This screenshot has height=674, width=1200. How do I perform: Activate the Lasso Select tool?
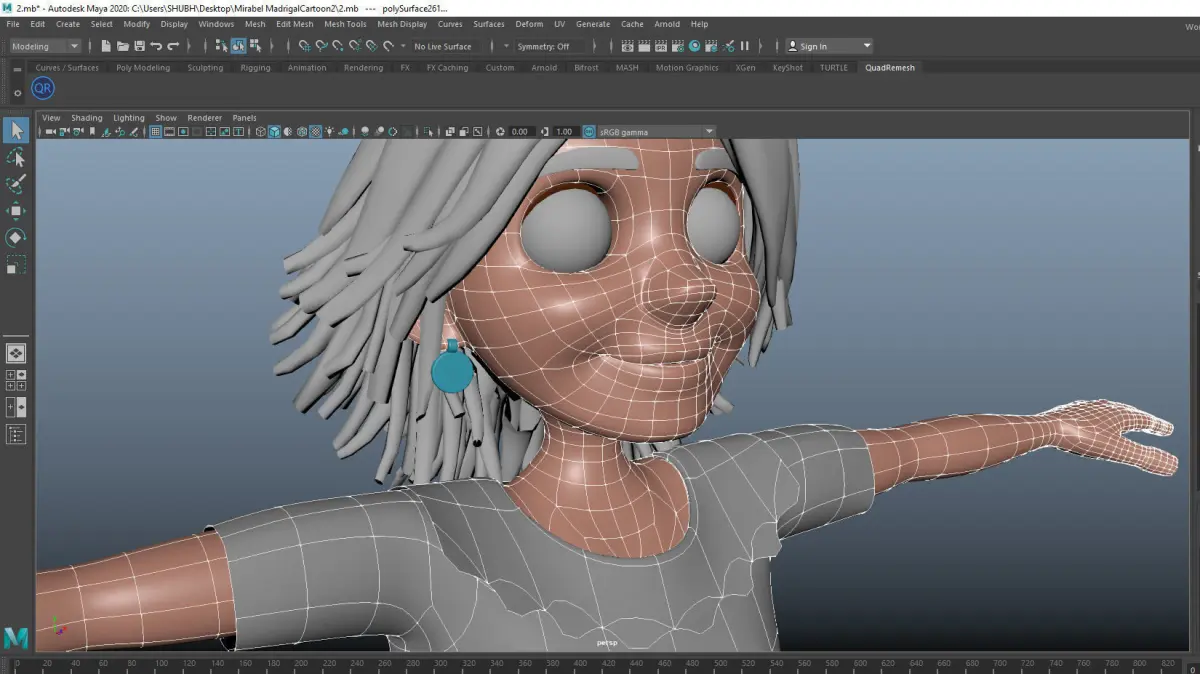[x=16, y=157]
